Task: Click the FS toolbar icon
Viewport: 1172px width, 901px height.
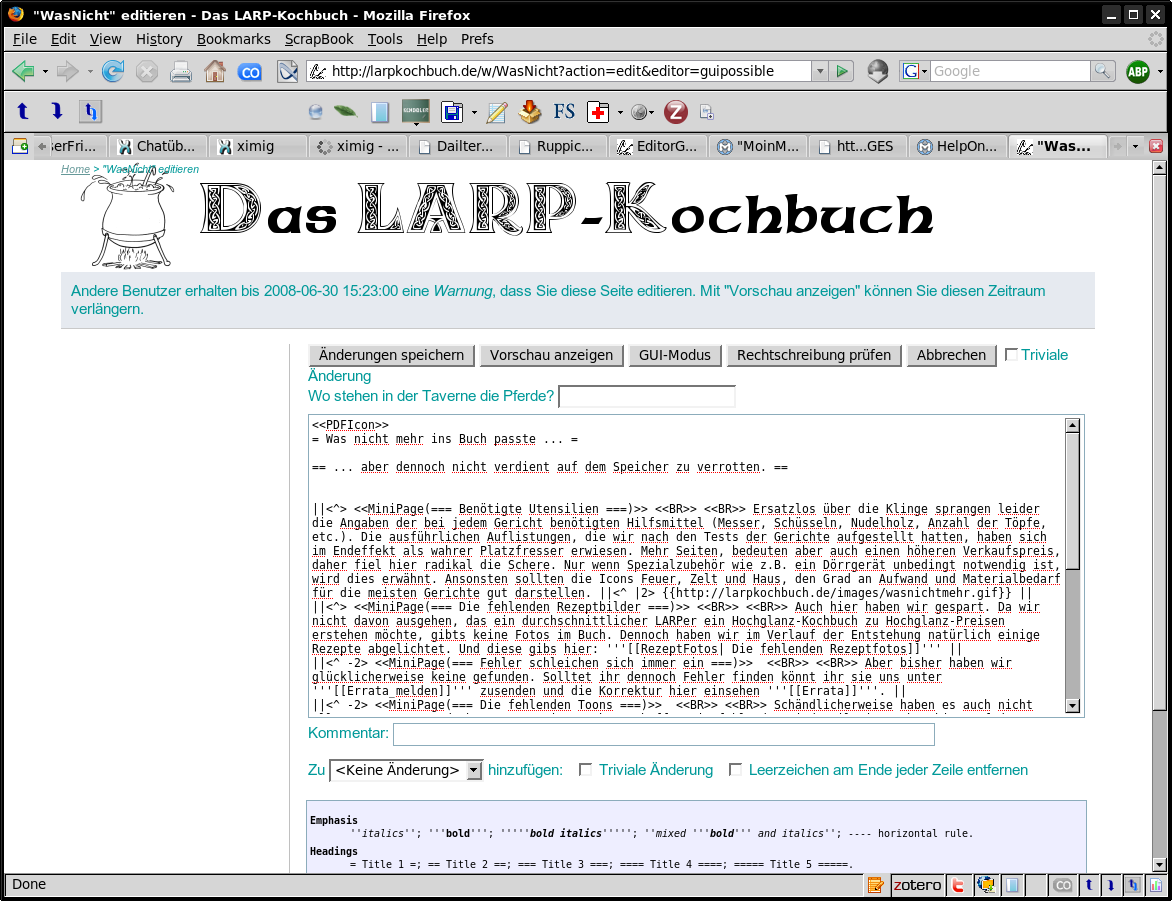Action: click(x=564, y=112)
